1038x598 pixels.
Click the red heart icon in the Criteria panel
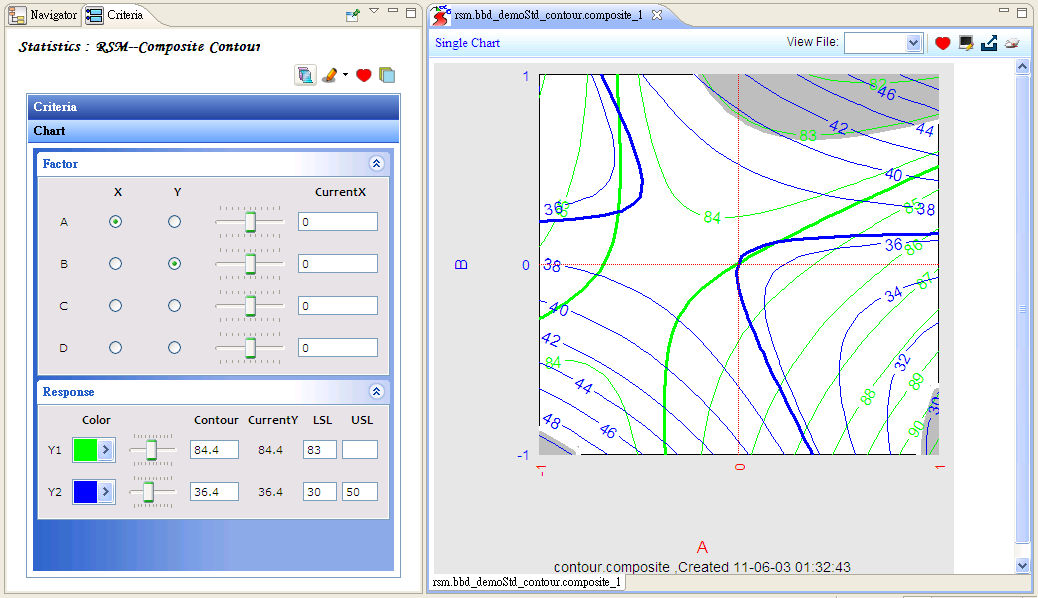coord(363,75)
